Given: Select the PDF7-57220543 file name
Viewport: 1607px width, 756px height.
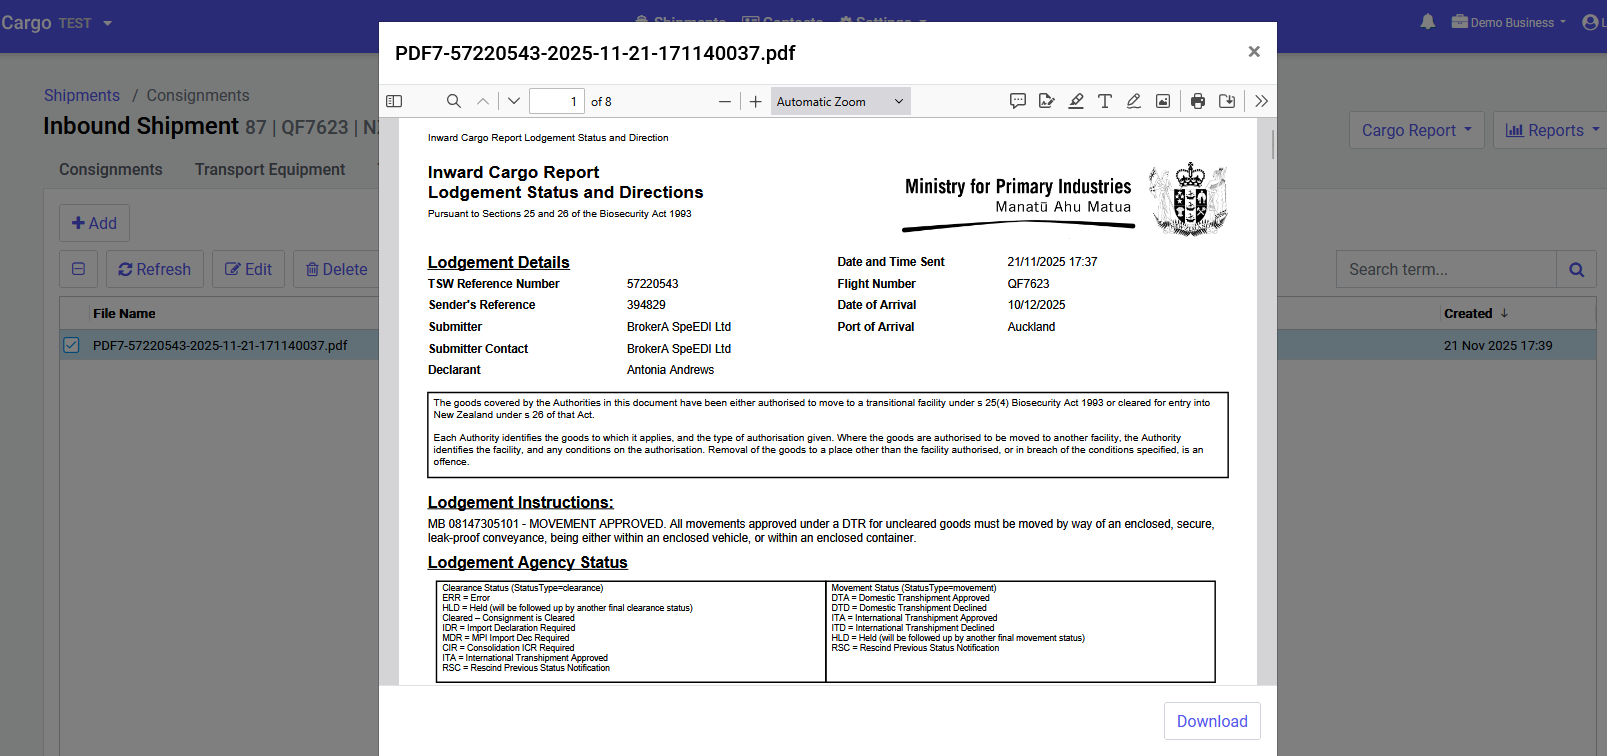Looking at the screenshot, I should (x=220, y=345).
